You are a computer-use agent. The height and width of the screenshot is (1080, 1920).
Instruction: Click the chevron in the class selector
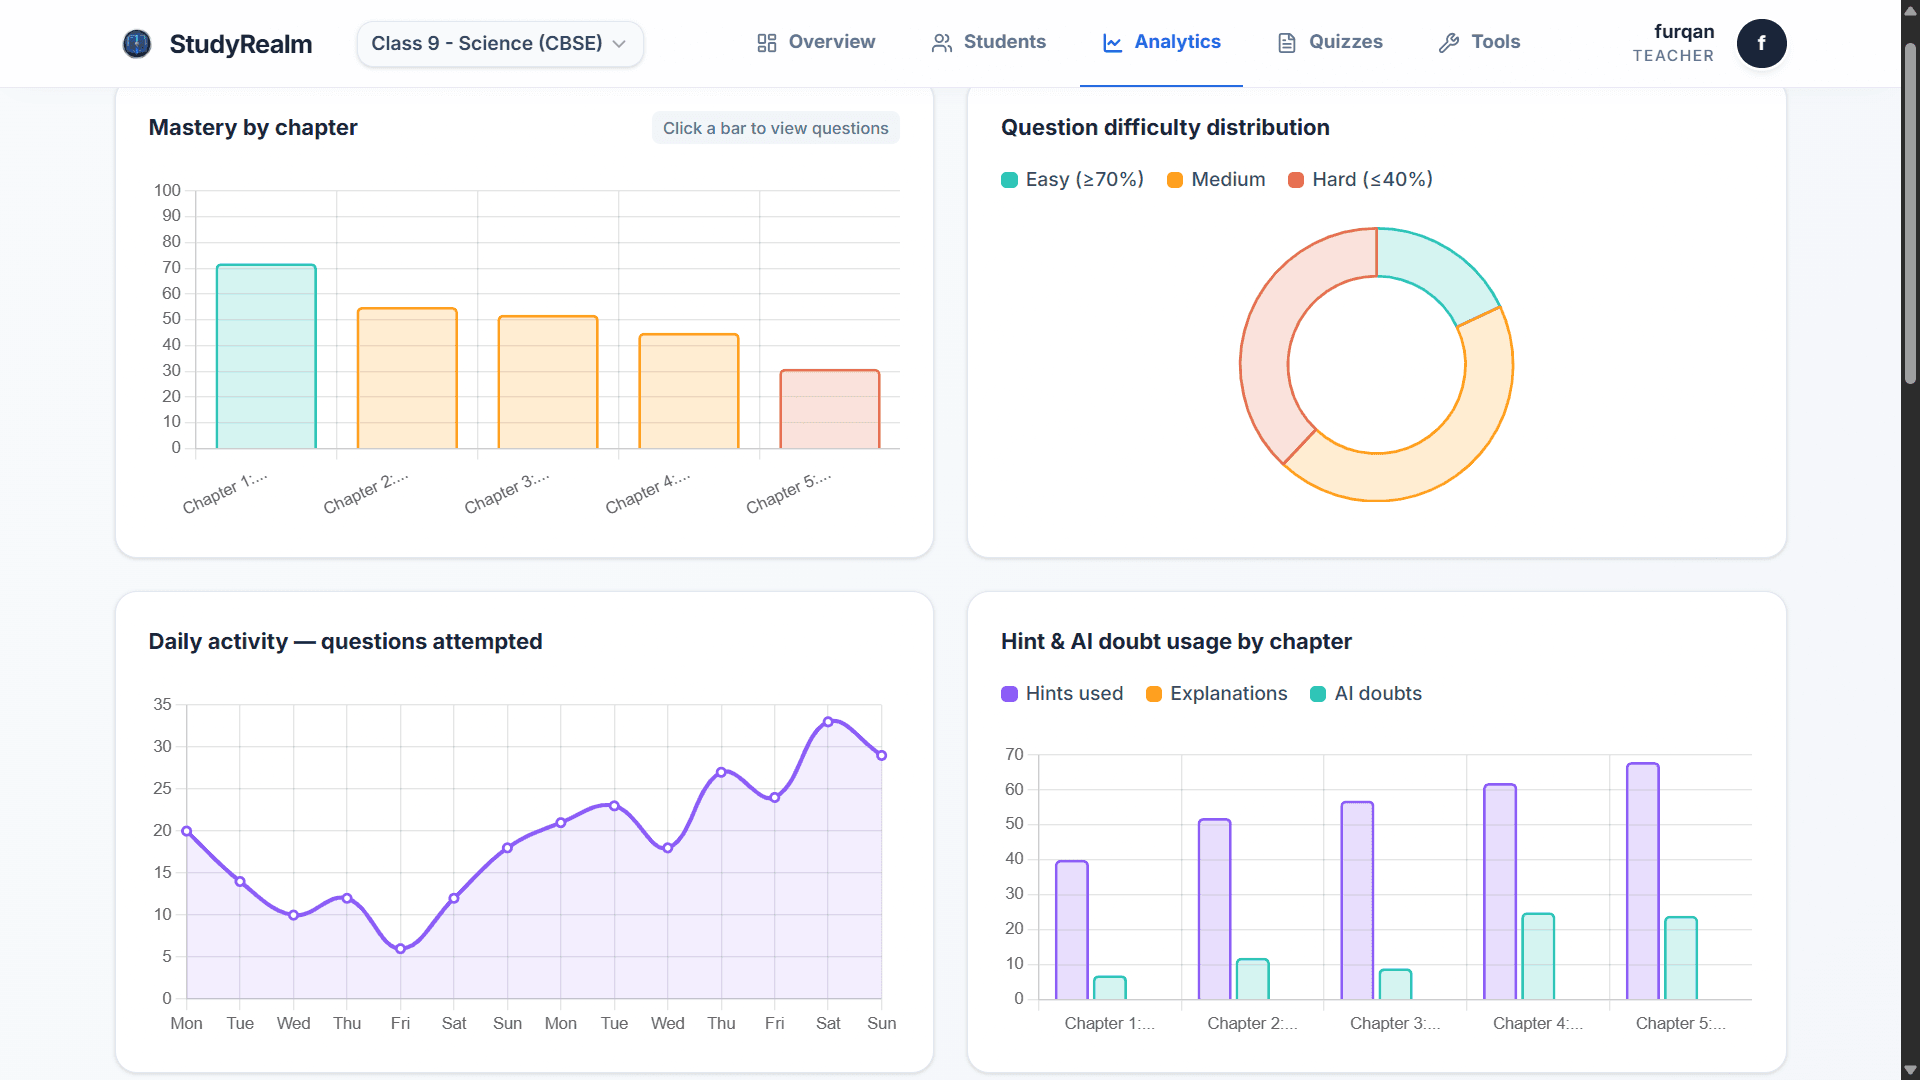[619, 44]
